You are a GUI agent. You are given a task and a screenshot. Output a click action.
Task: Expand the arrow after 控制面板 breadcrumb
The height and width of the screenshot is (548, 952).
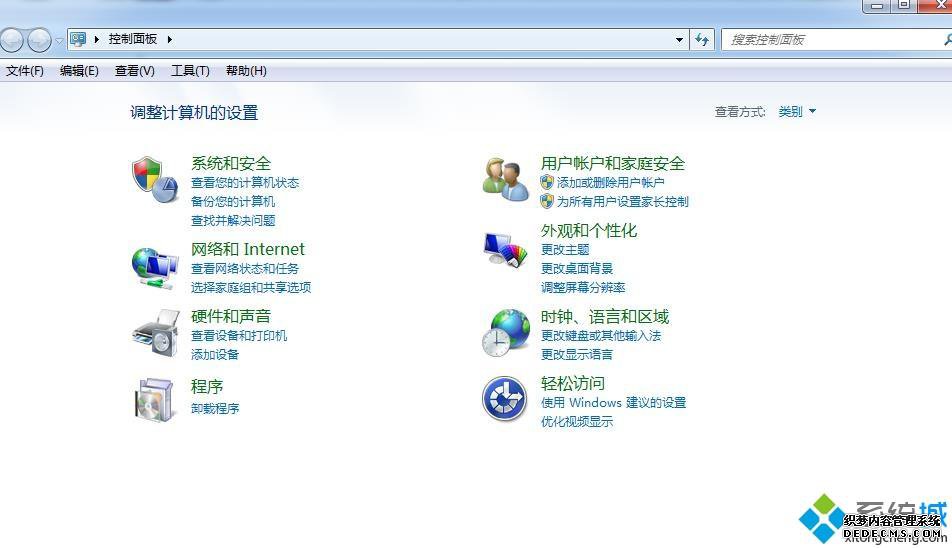[x=169, y=39]
